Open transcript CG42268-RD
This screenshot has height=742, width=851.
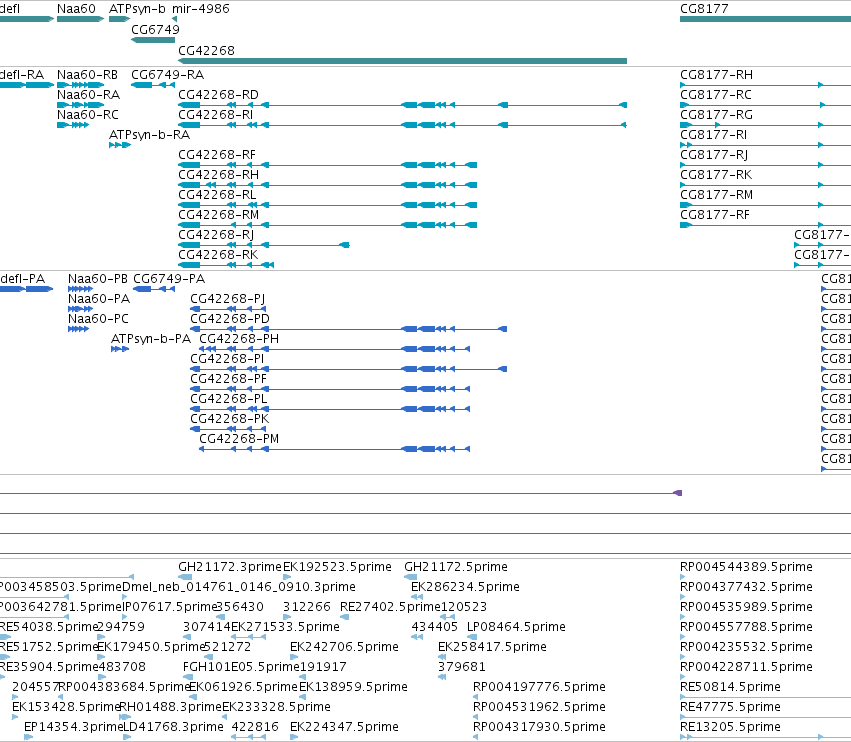[218, 95]
